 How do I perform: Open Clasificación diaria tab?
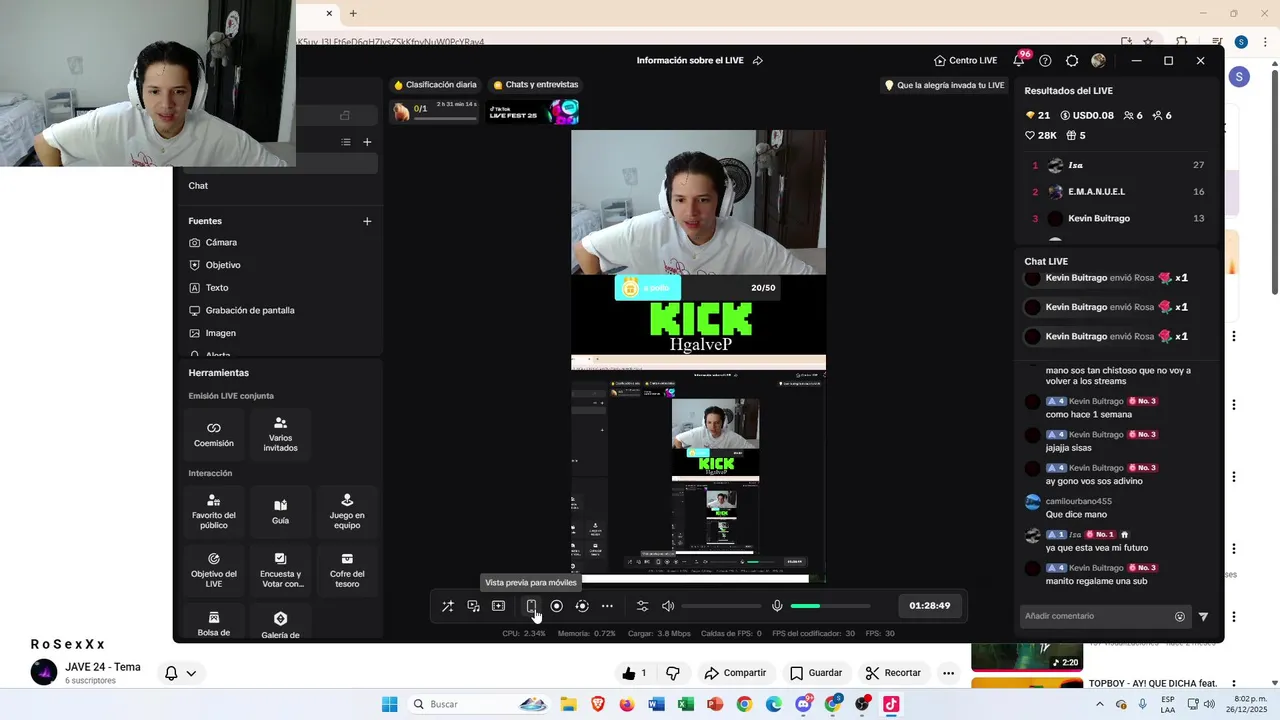pos(435,85)
